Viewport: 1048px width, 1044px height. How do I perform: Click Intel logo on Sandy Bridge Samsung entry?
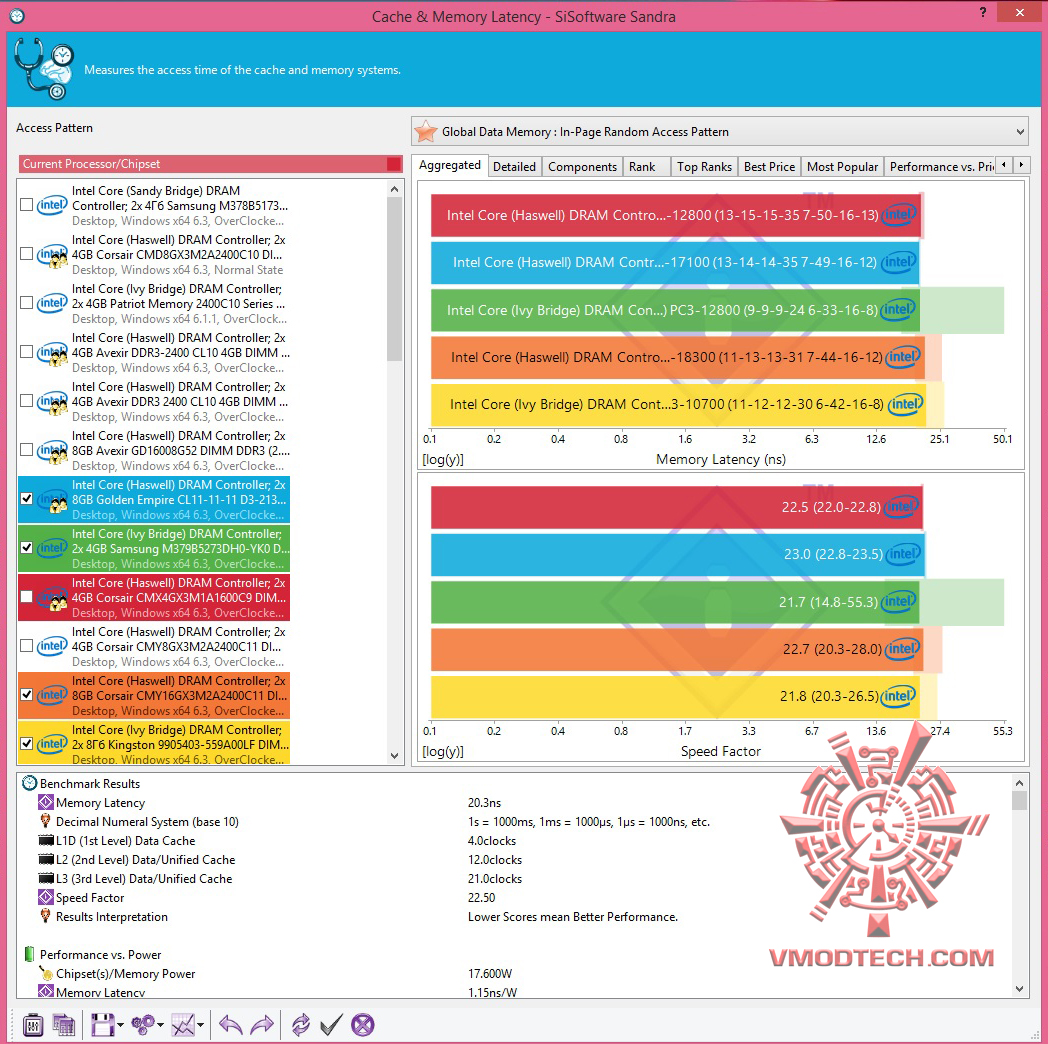pos(51,205)
